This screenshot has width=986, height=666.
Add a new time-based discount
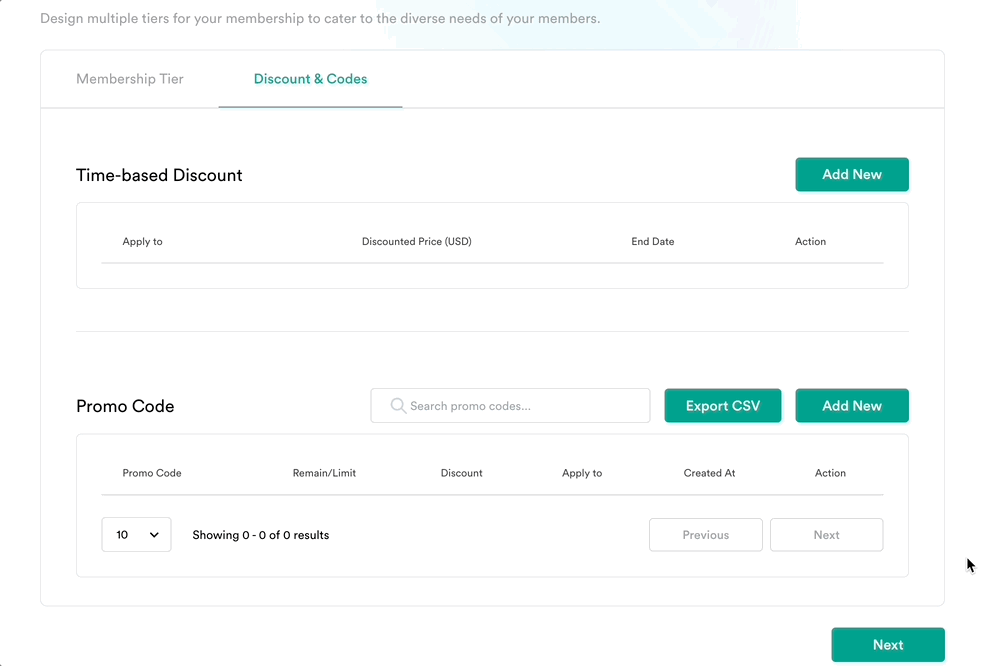coord(851,174)
